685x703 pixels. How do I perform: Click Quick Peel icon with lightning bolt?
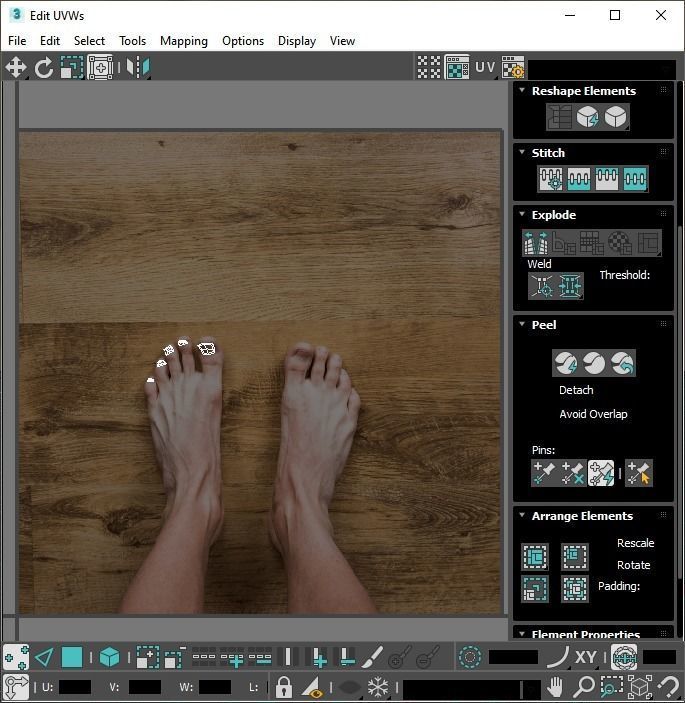coord(565,363)
